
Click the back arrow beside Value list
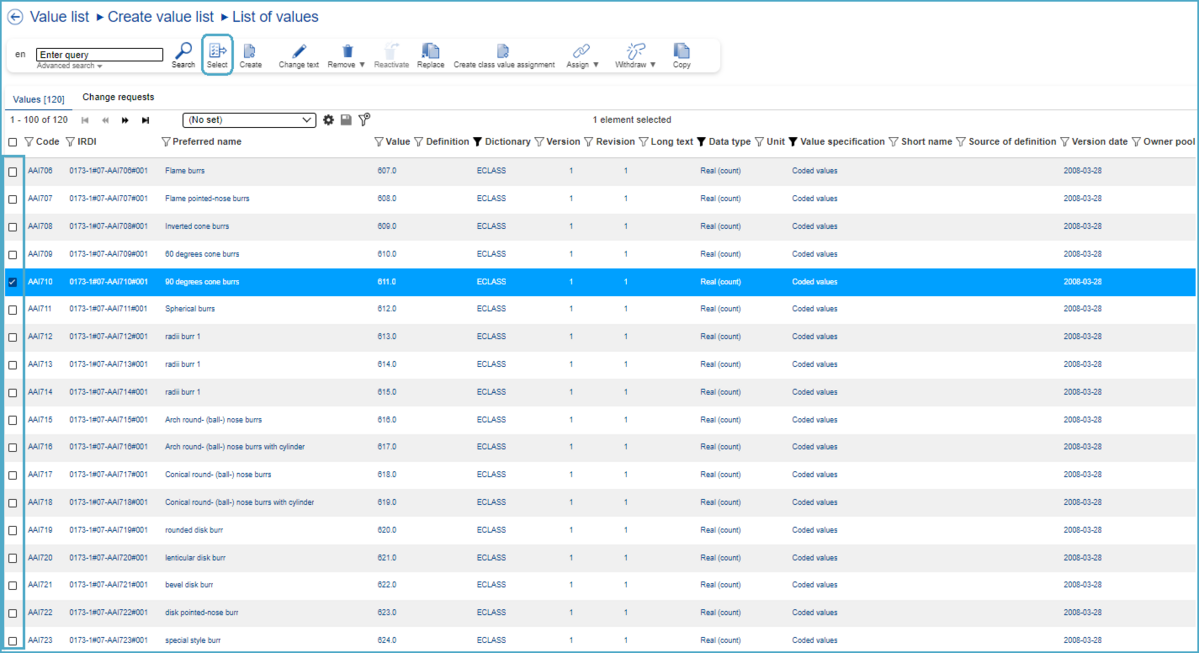[x=15, y=17]
